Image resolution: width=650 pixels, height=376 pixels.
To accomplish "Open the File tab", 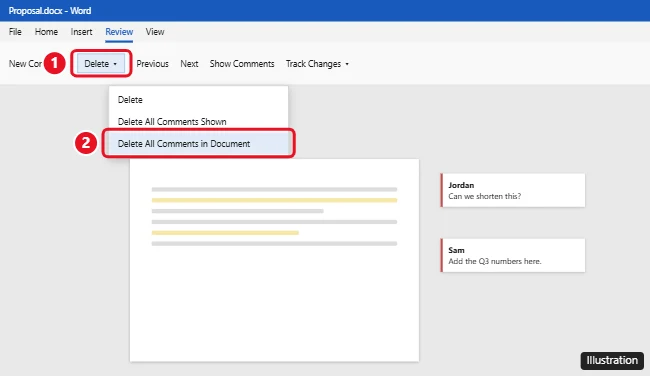I will (15, 32).
